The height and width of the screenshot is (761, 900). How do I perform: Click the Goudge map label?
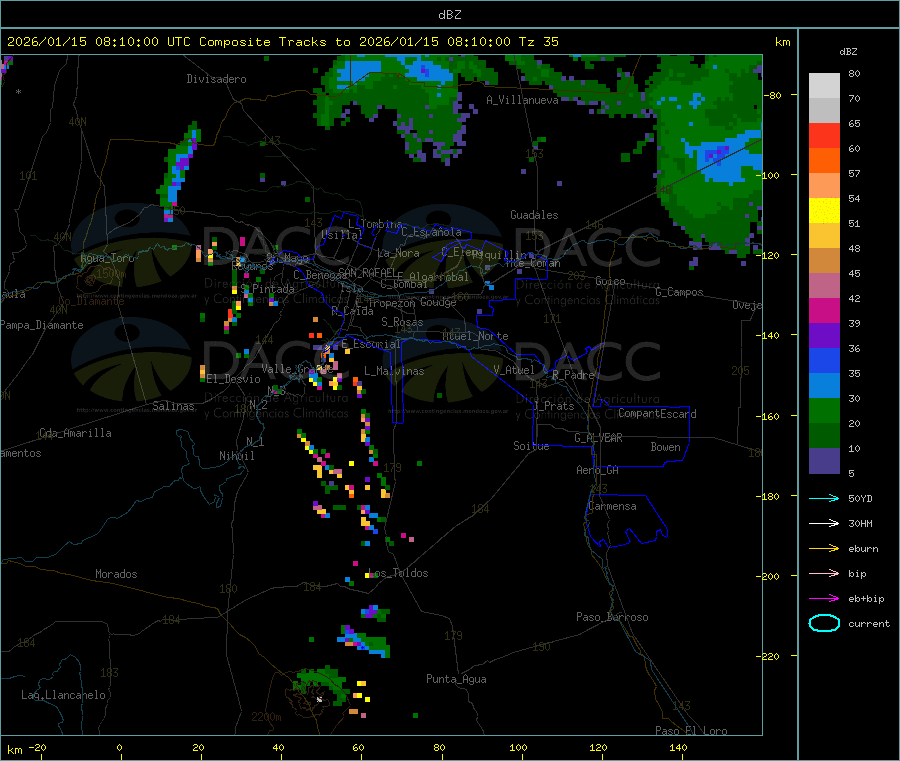pos(438,302)
